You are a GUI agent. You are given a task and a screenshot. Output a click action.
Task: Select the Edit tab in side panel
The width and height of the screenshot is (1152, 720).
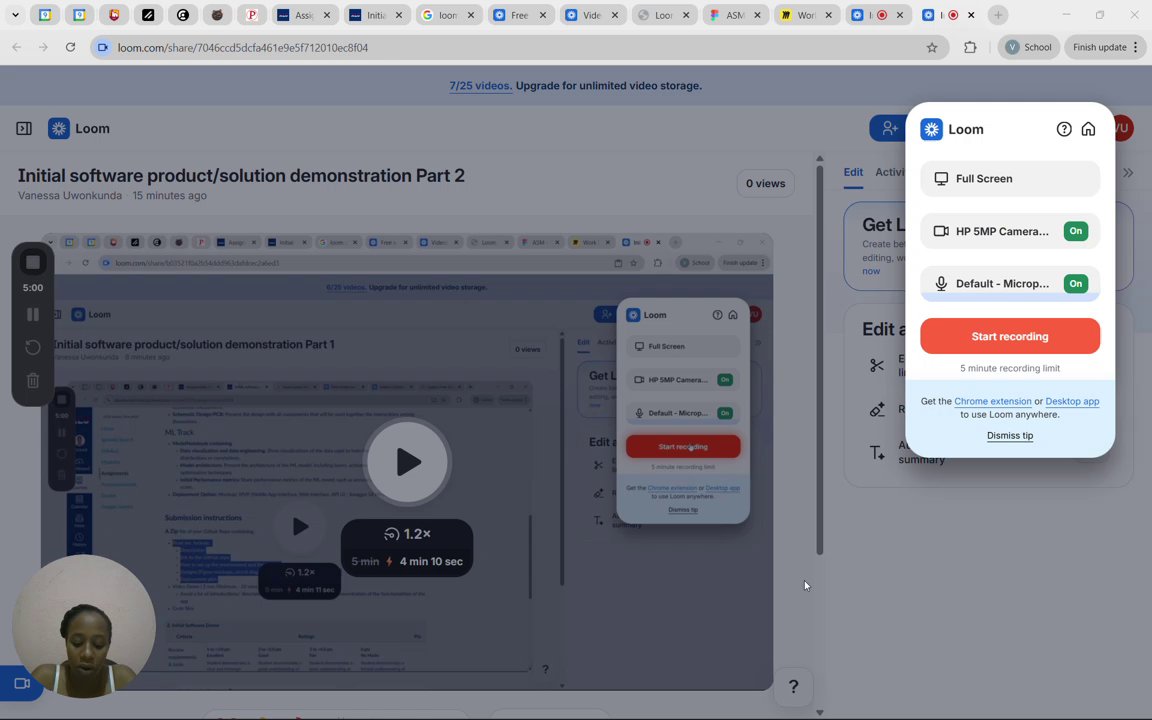pos(853,172)
